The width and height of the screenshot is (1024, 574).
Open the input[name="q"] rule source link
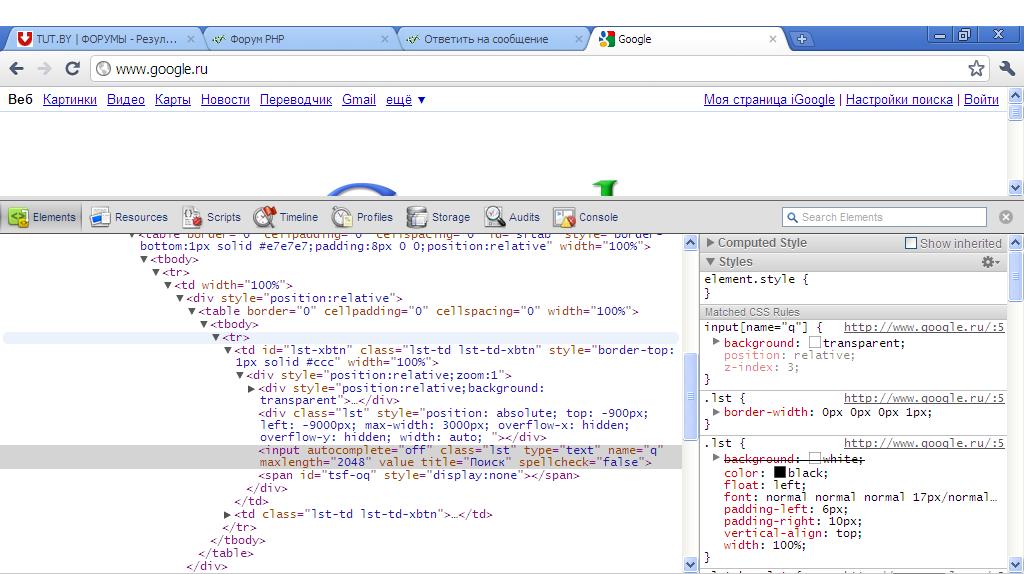point(923,327)
